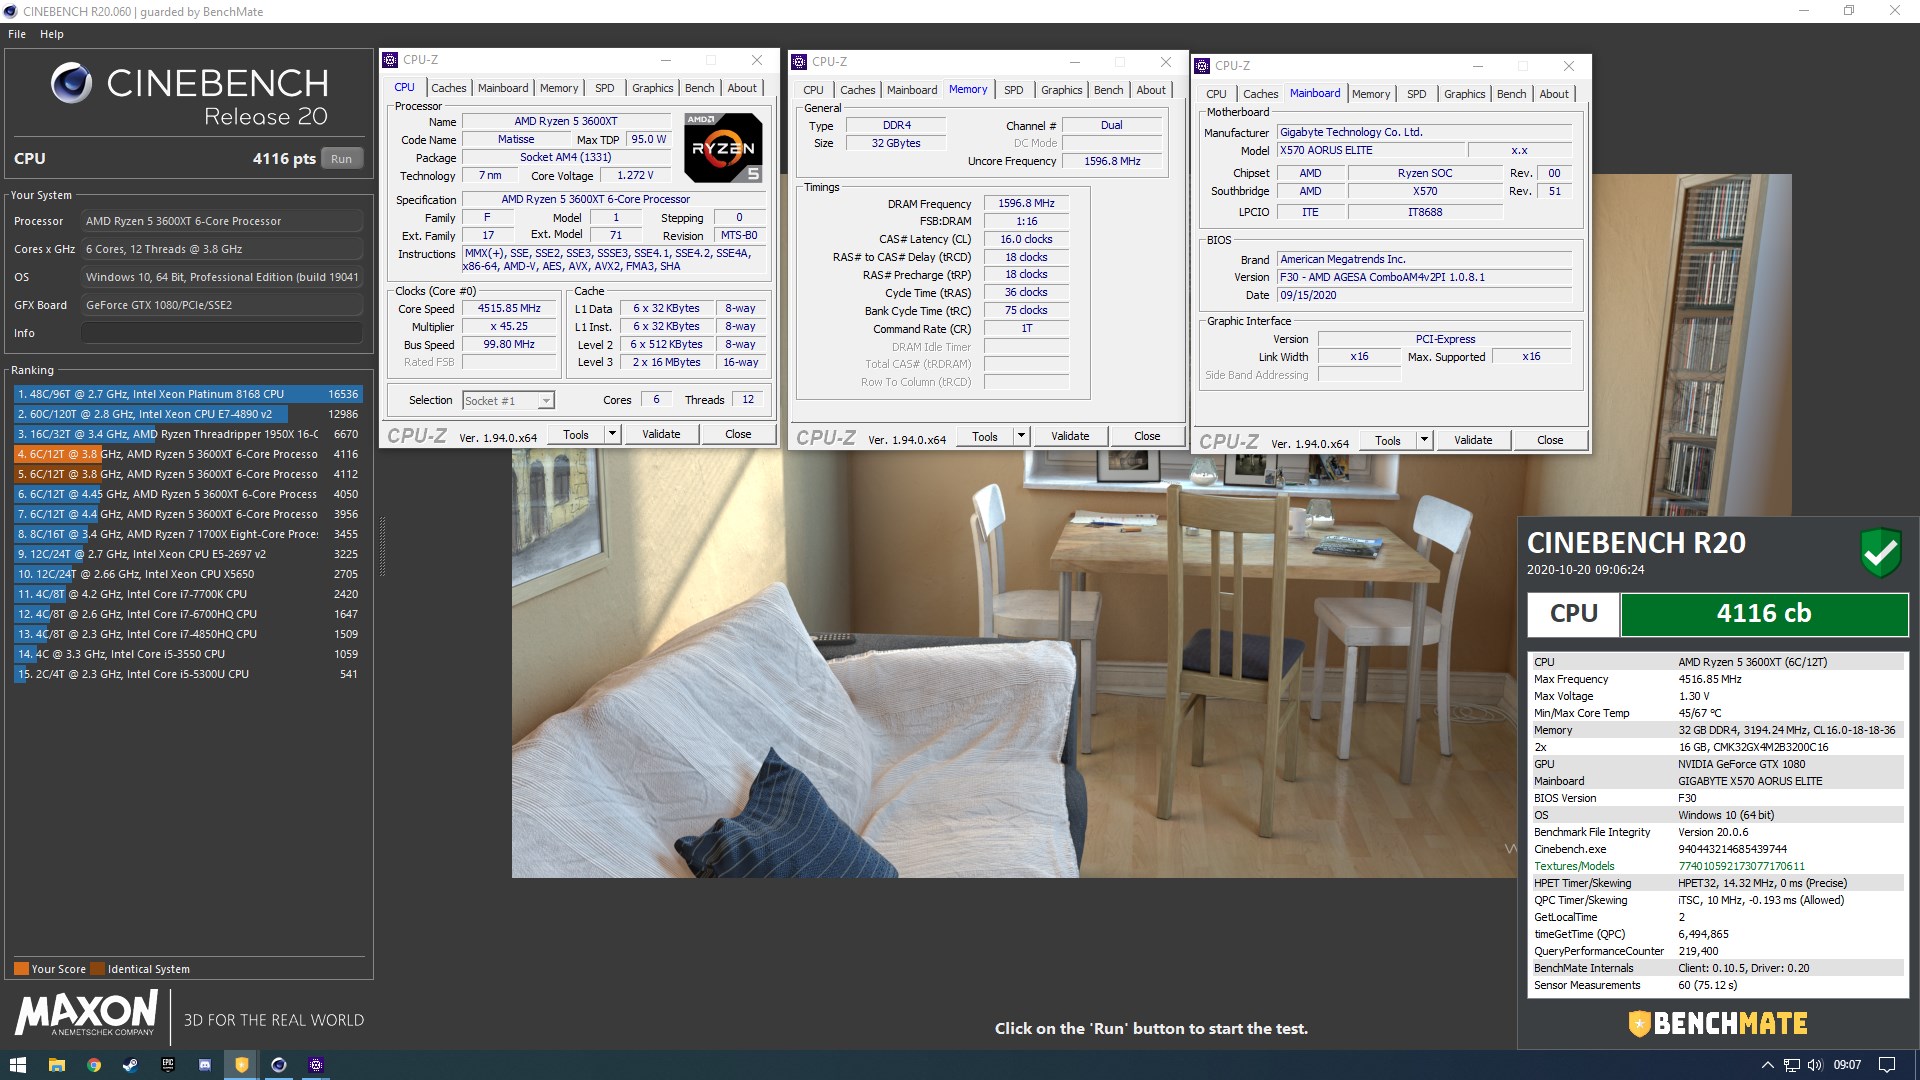Click the green 4116 cb score bar
Image resolution: width=1920 pixels, height=1080 pixels.
coord(1764,614)
